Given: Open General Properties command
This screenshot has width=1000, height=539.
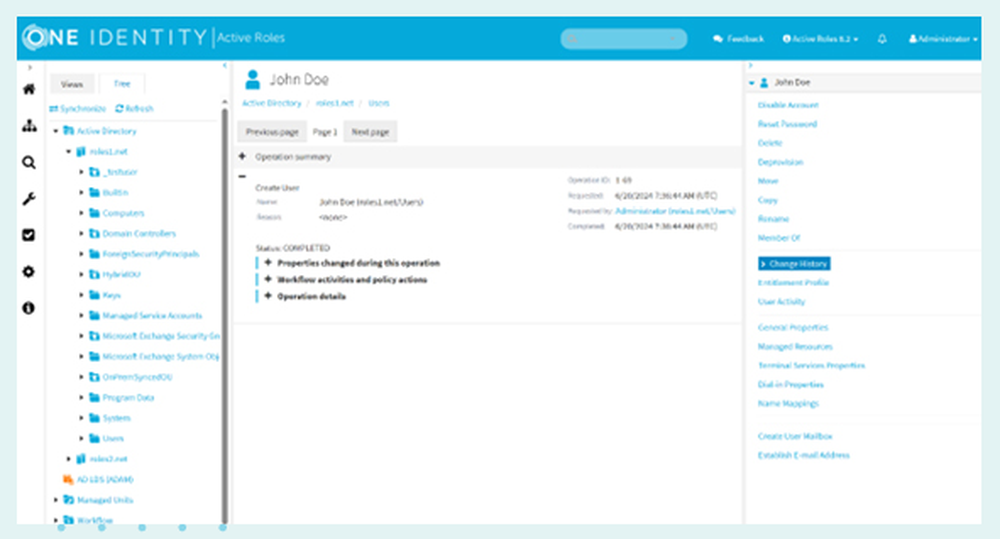Looking at the screenshot, I should (793, 327).
